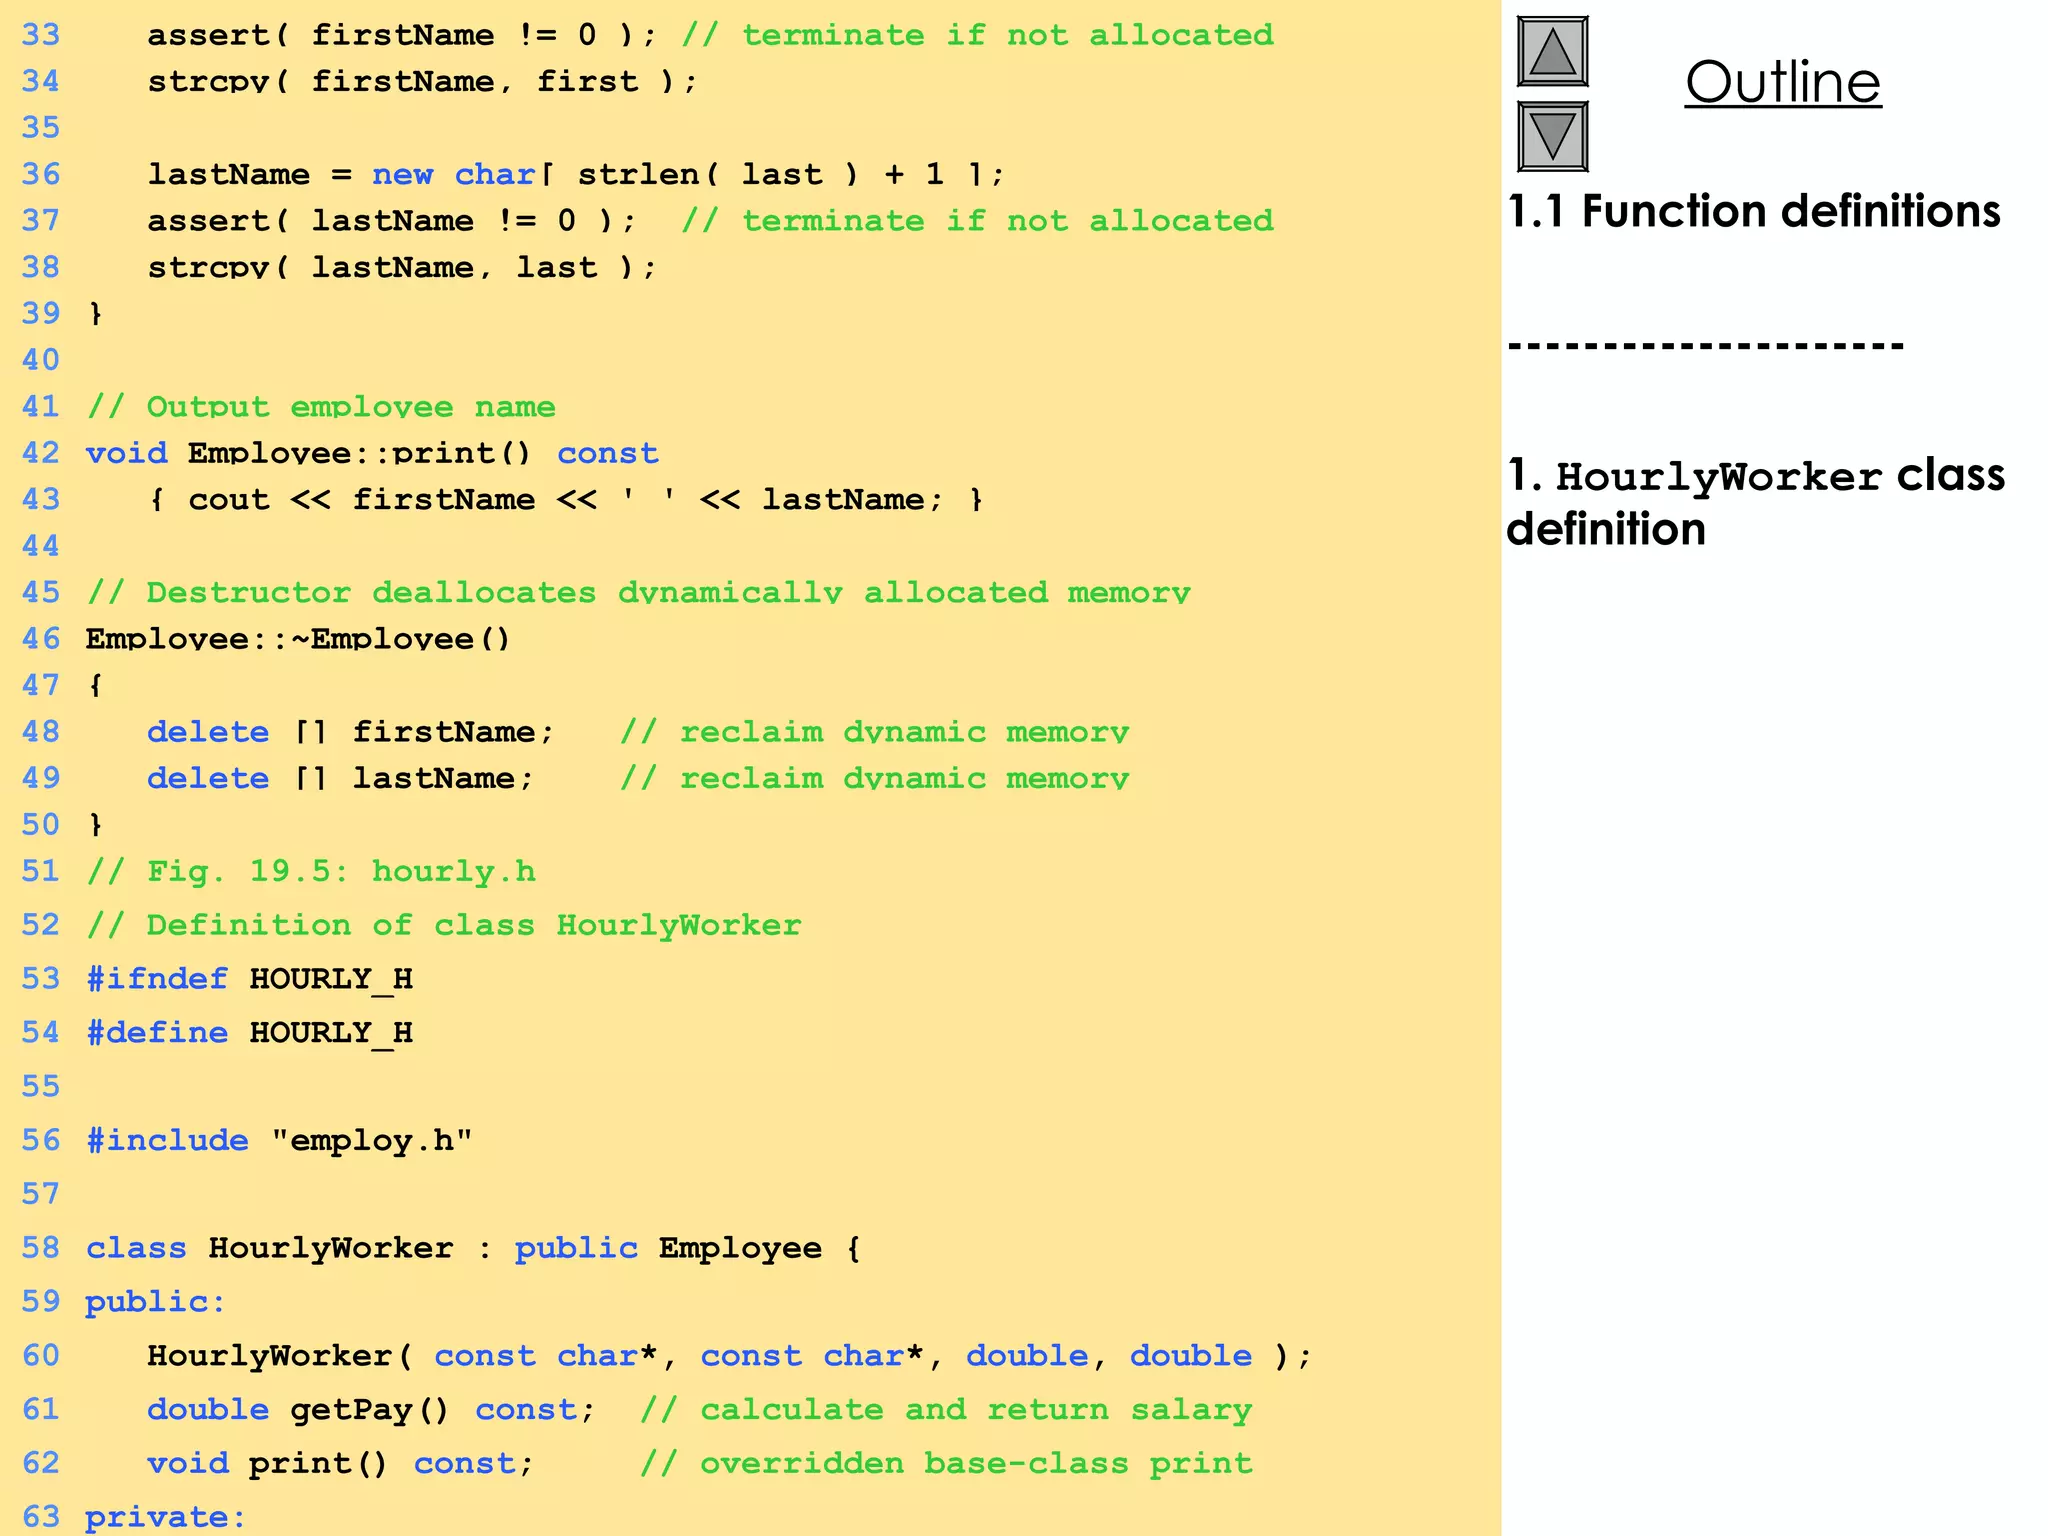
Task: Select the 'HourlyWorker class definition' outline entry
Action: (x=1755, y=502)
